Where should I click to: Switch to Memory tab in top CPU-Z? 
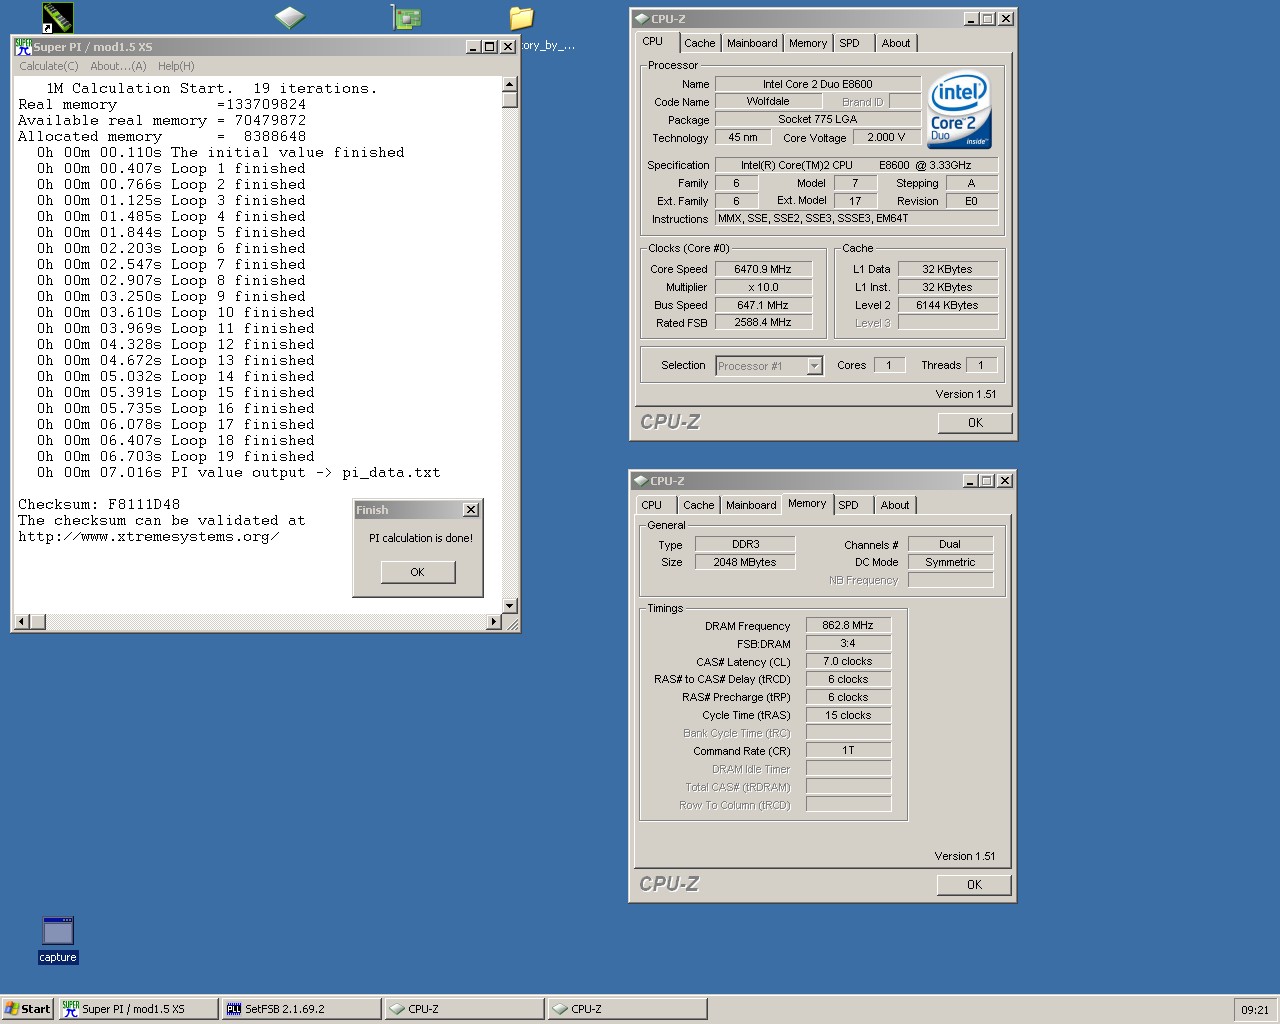[x=808, y=43]
